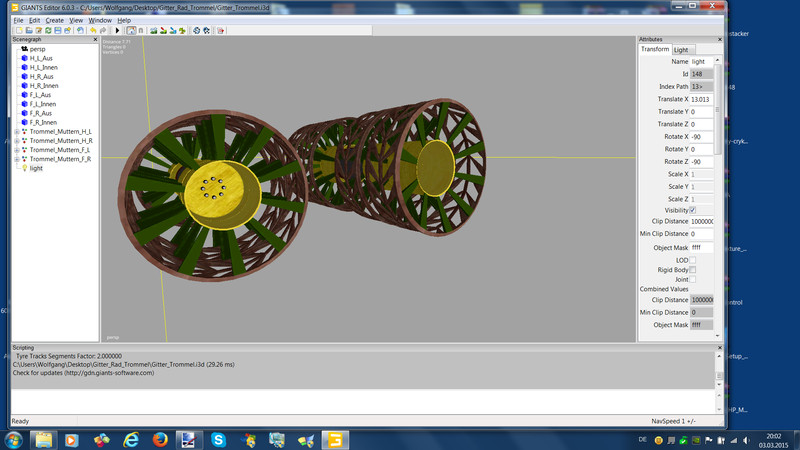Click the Undo arrow in toolbar
The image size is (800, 450).
[x=93, y=31]
